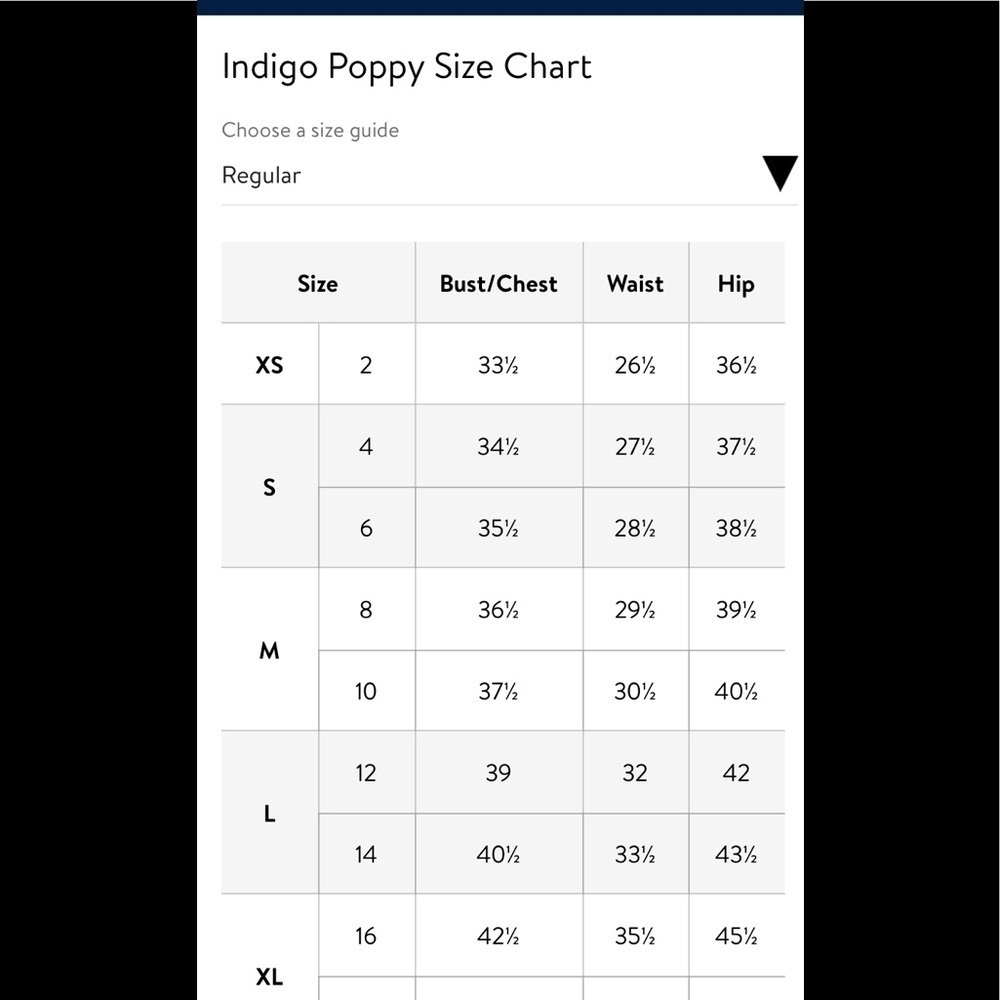
Task: Click the dark blue header bar at top
Action: click(x=501, y=7)
